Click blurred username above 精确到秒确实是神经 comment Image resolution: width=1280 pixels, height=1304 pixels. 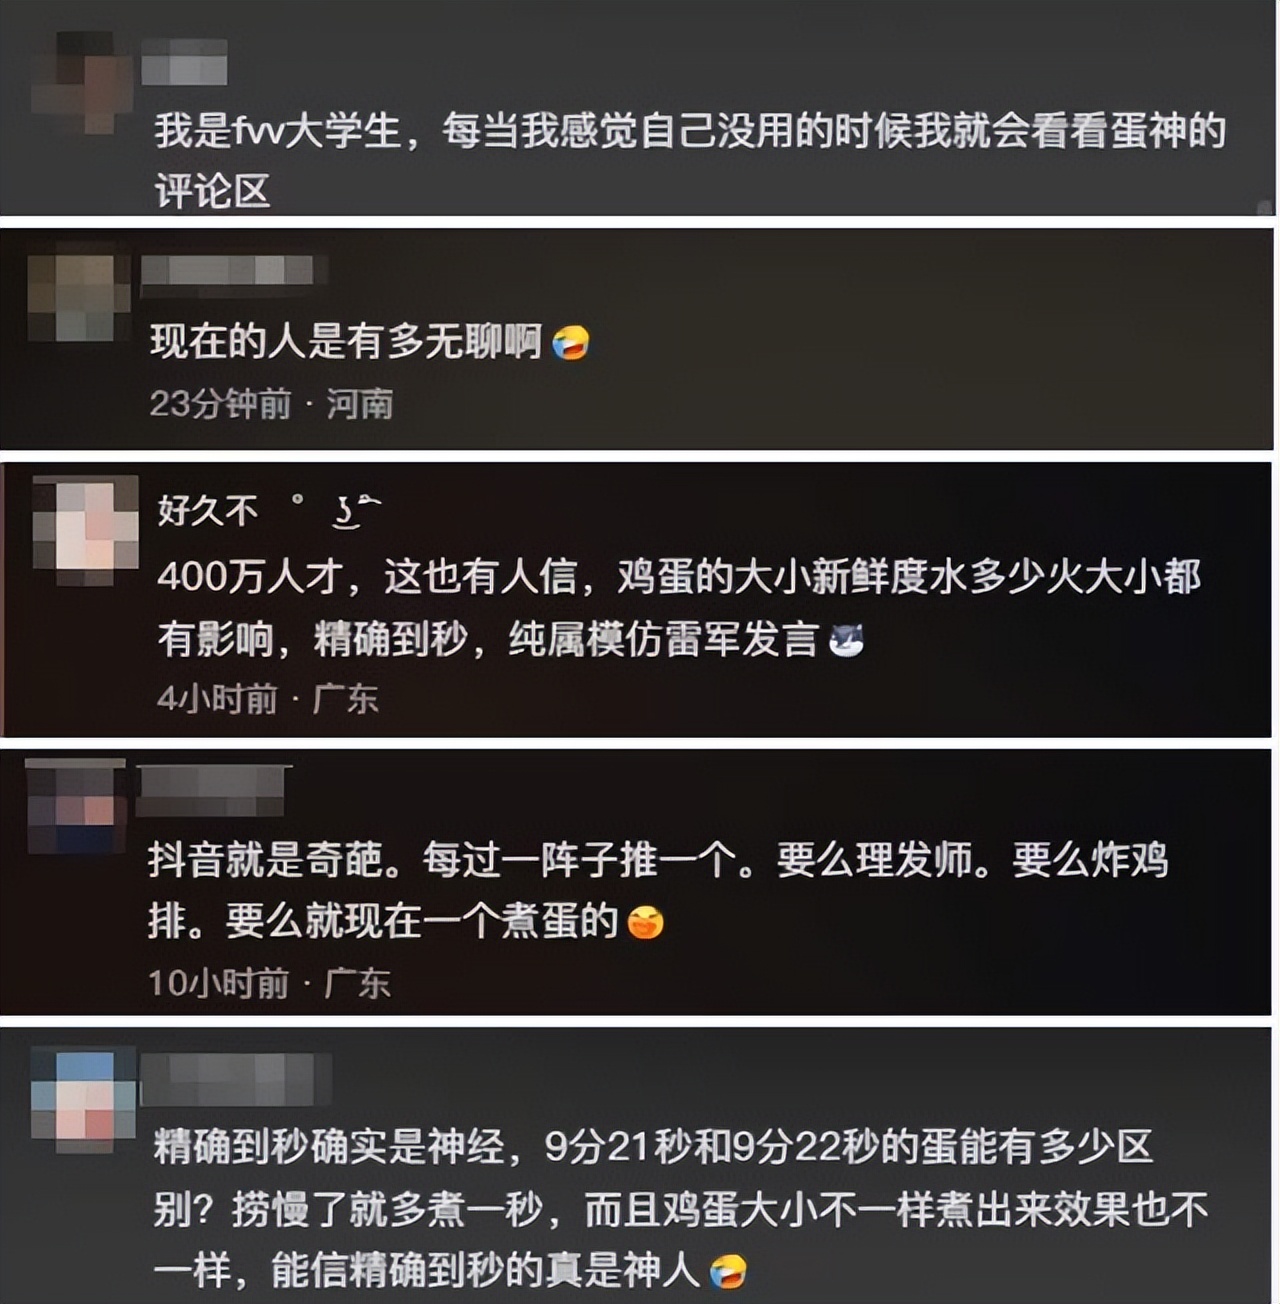236,1080
